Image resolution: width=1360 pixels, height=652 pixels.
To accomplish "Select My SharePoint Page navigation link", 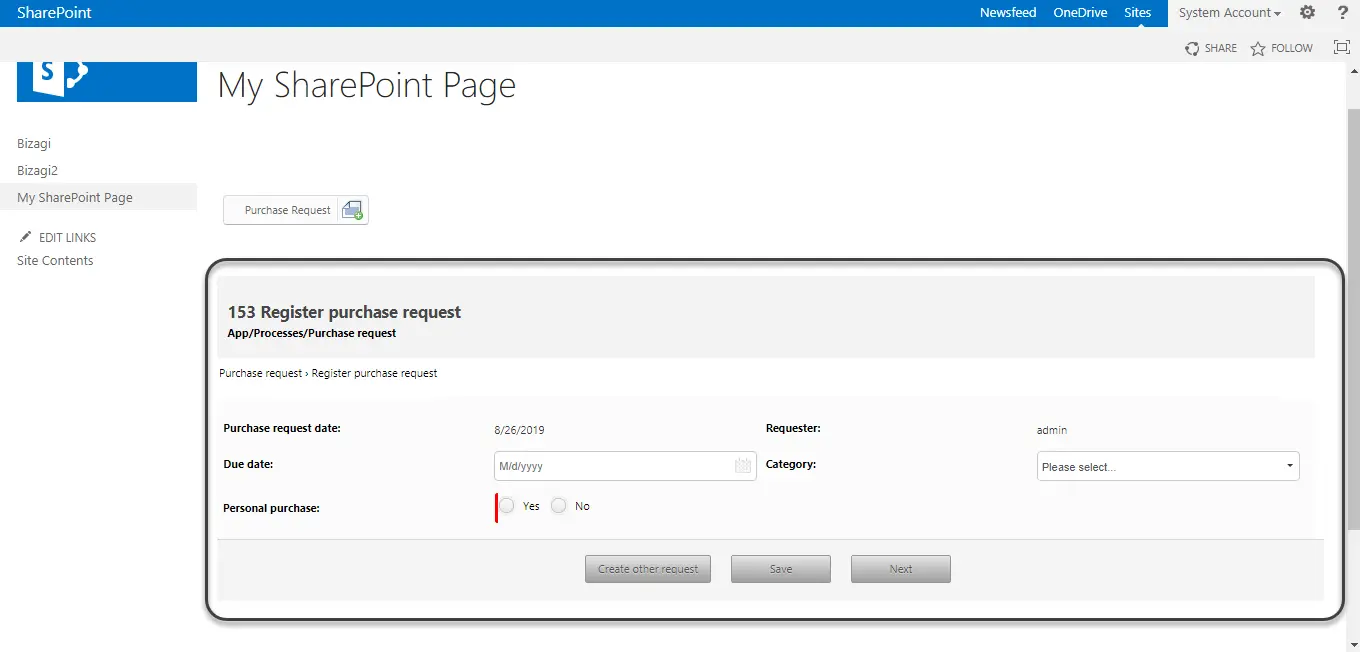I will tap(75, 198).
